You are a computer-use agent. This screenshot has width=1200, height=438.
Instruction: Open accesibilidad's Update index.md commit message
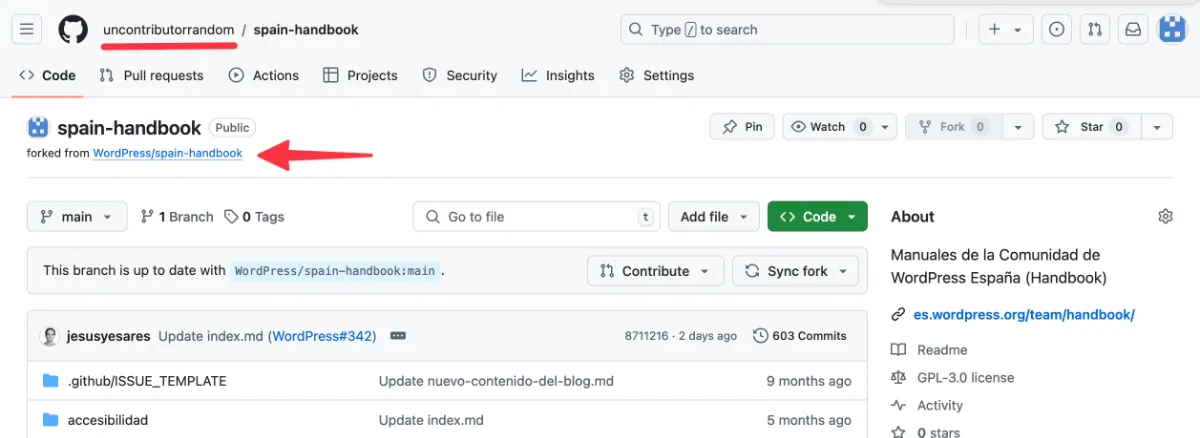click(x=431, y=420)
